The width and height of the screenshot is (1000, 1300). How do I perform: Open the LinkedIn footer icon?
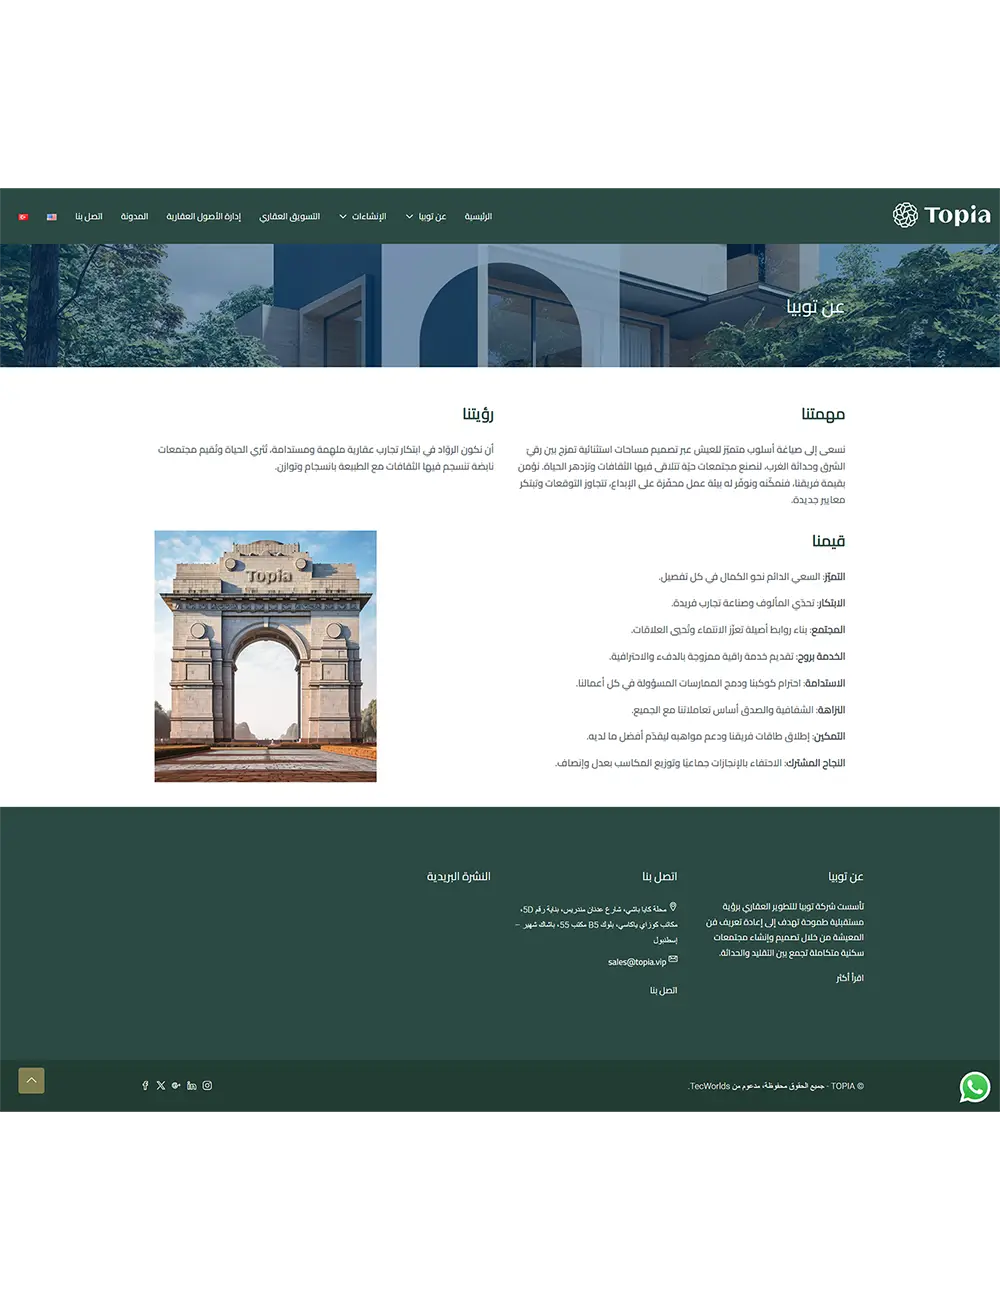tap(192, 1085)
